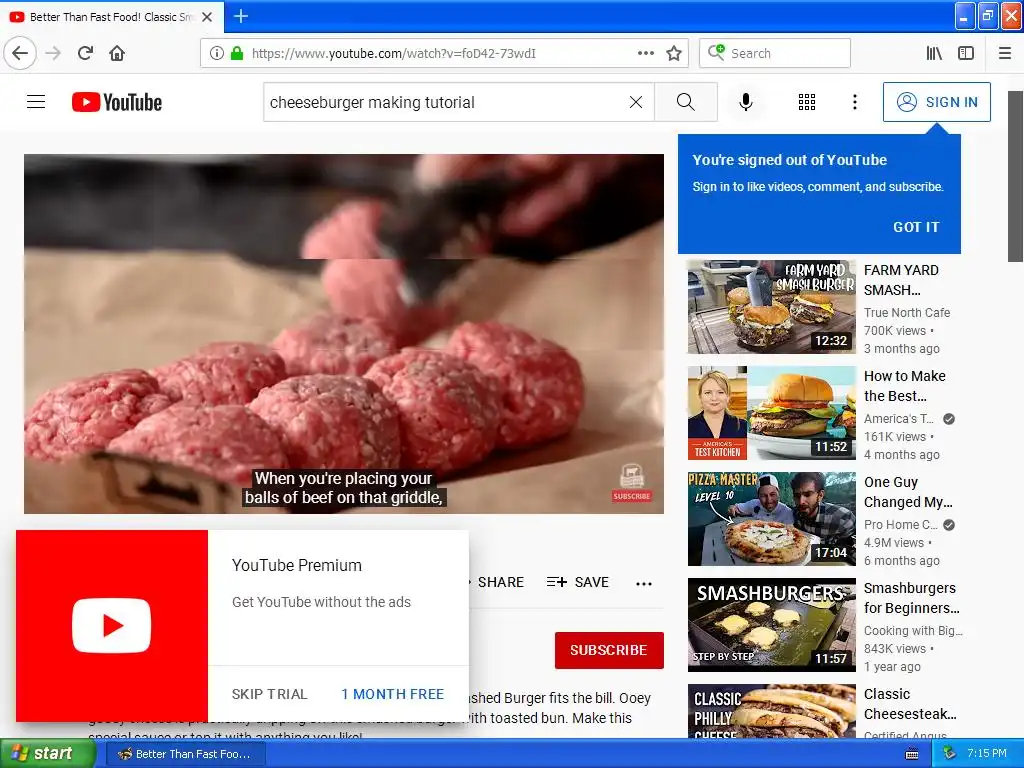The width and height of the screenshot is (1024, 768).
Task: Open the Firefox hamburger menu
Action: [1005, 53]
